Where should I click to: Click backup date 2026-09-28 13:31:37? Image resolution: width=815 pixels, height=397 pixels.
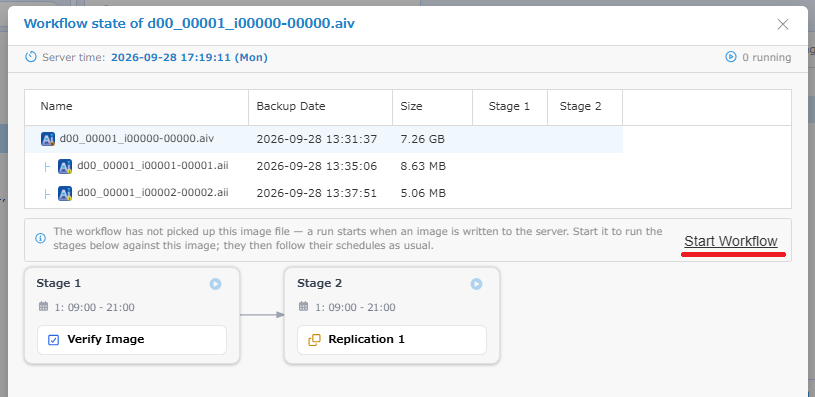(x=317, y=139)
